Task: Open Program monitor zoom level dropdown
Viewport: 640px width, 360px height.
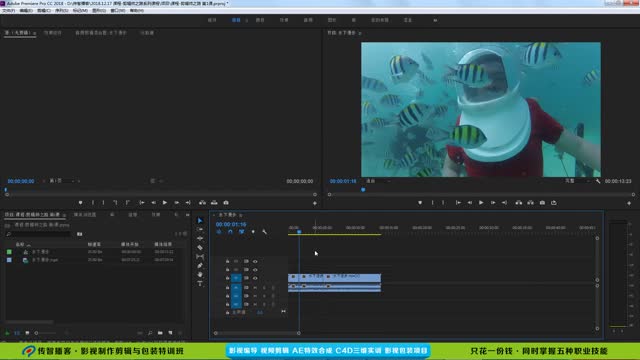Action: 378,181
